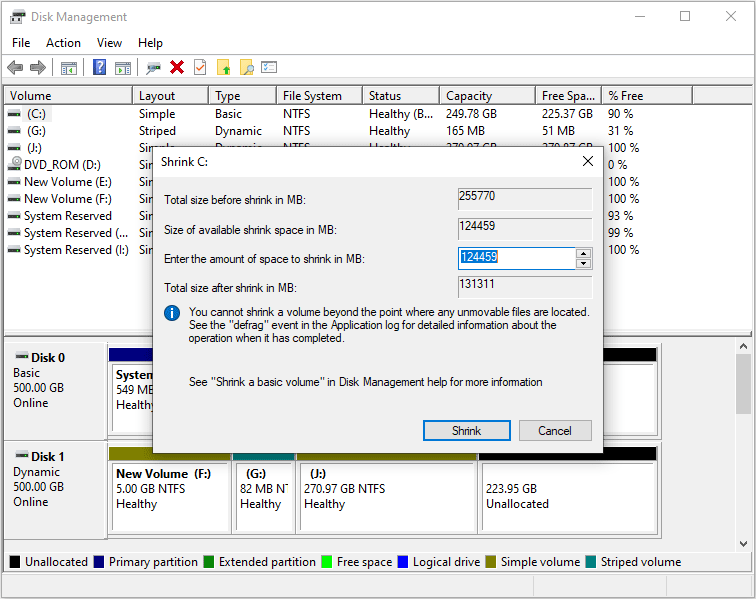Click the Connect/Rescan disk toolbar icon
The height and width of the screenshot is (599, 756).
(x=153, y=68)
